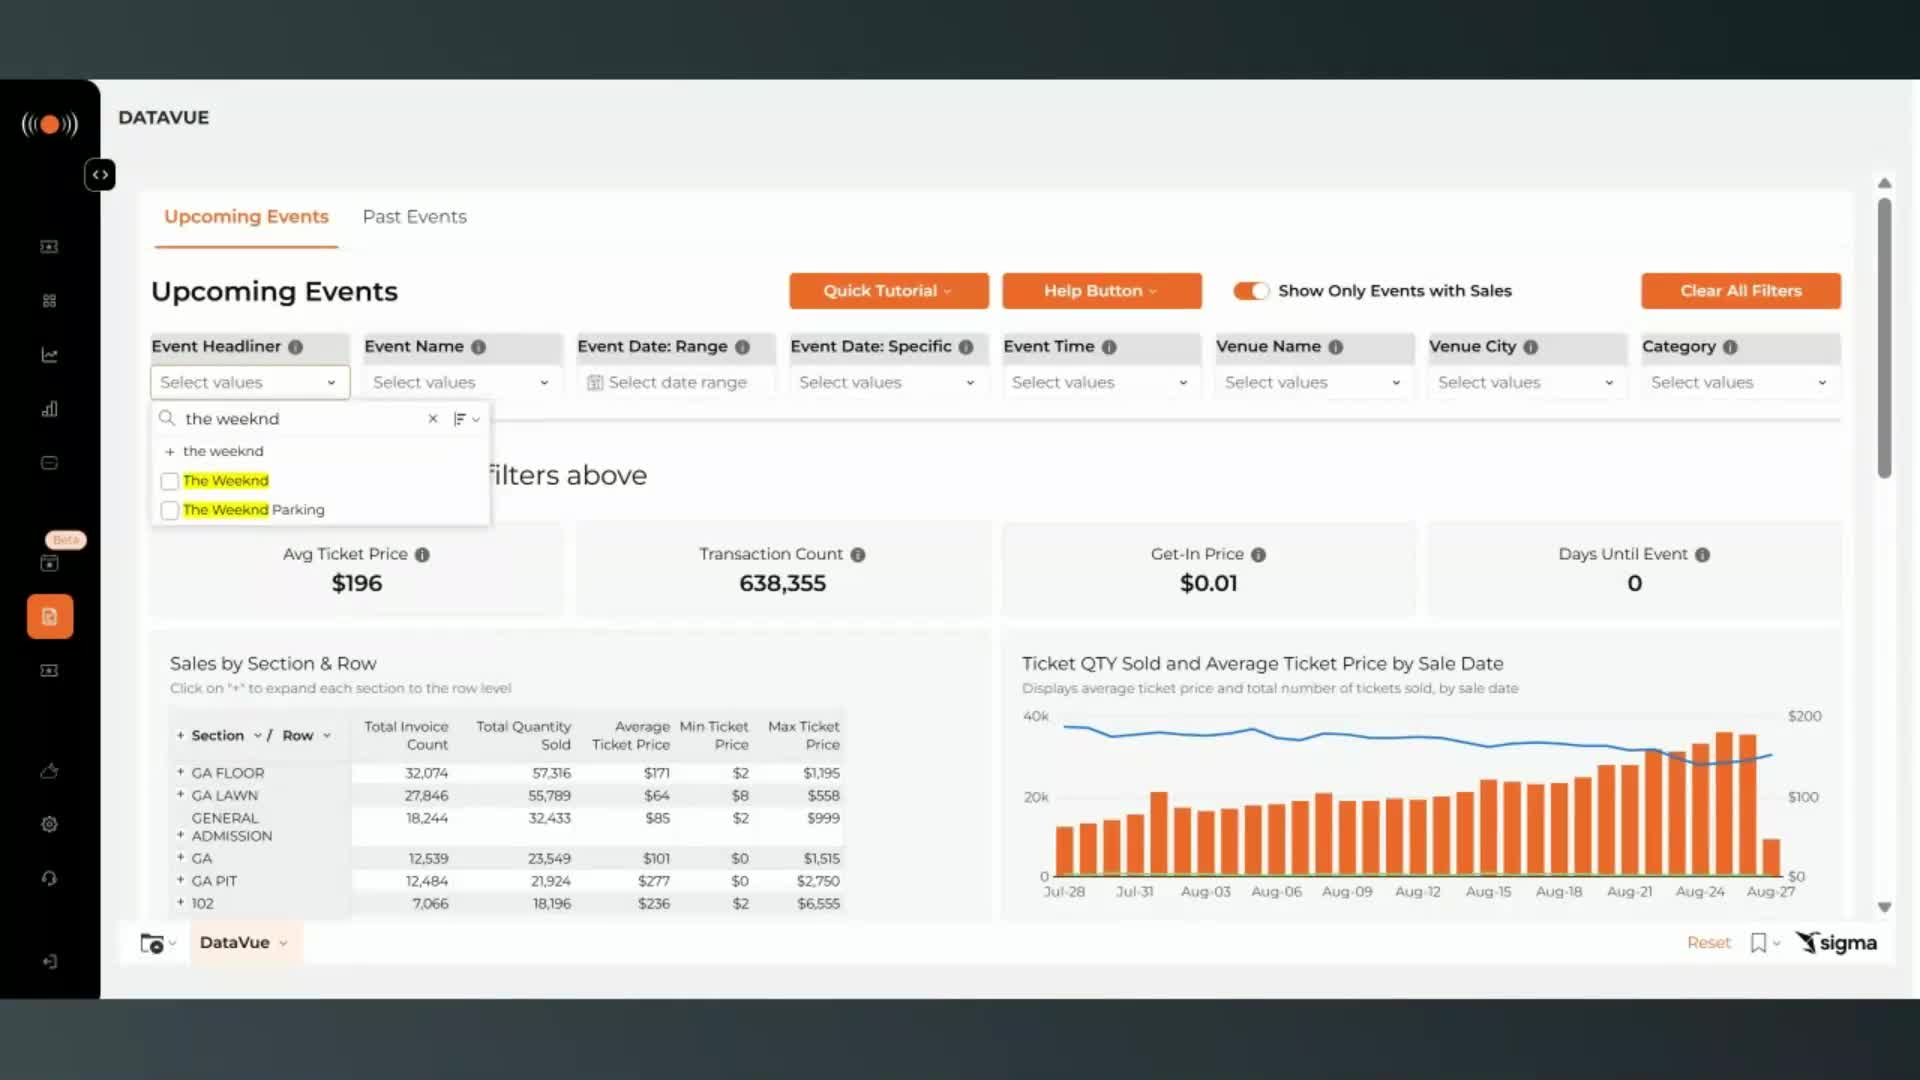Open the Venue City Select values dropdown
Image resolution: width=1920 pixels, height=1080 pixels.
(x=1527, y=382)
